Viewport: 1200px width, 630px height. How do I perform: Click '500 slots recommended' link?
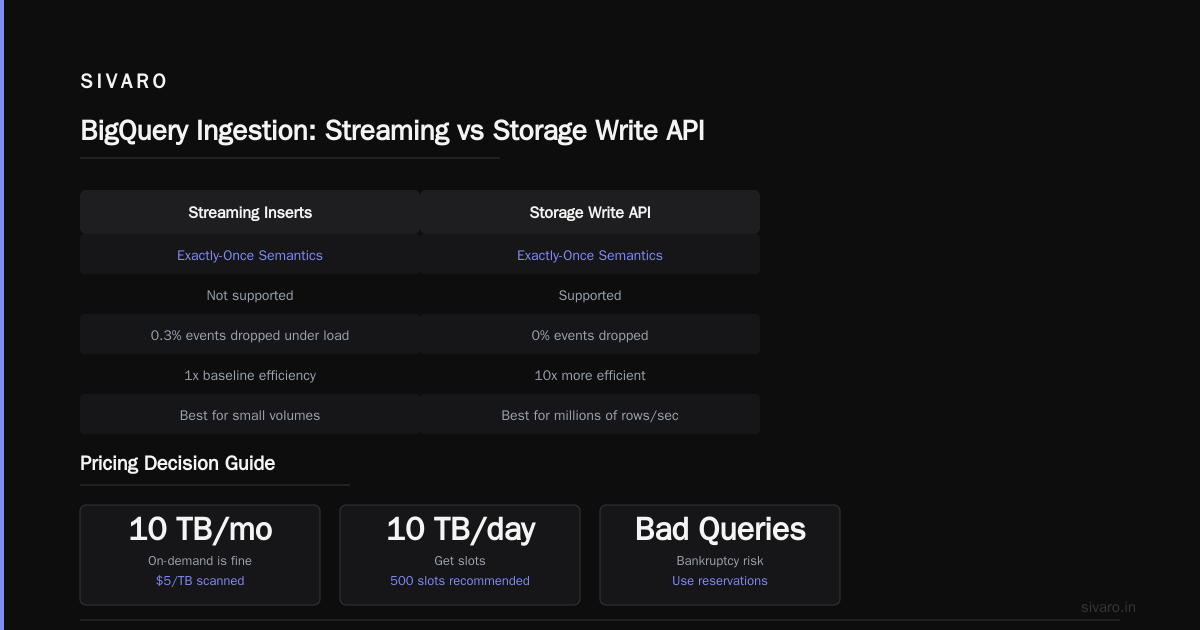pyautogui.click(x=460, y=581)
